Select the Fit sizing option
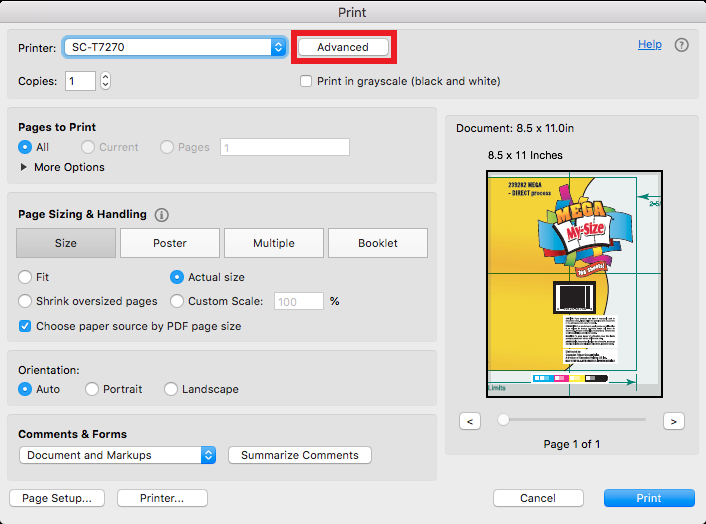Image resolution: width=706 pixels, height=524 pixels. [25, 277]
